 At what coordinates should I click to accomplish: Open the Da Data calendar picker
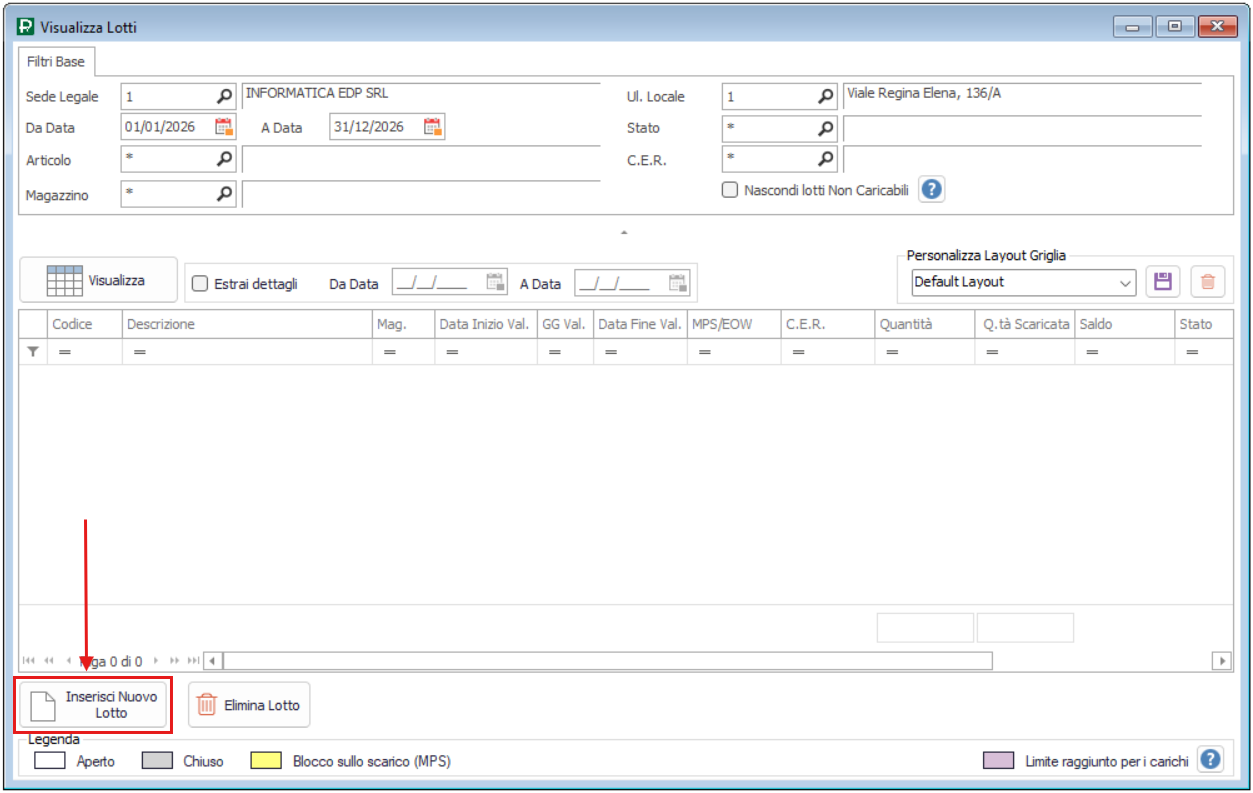click(224, 127)
